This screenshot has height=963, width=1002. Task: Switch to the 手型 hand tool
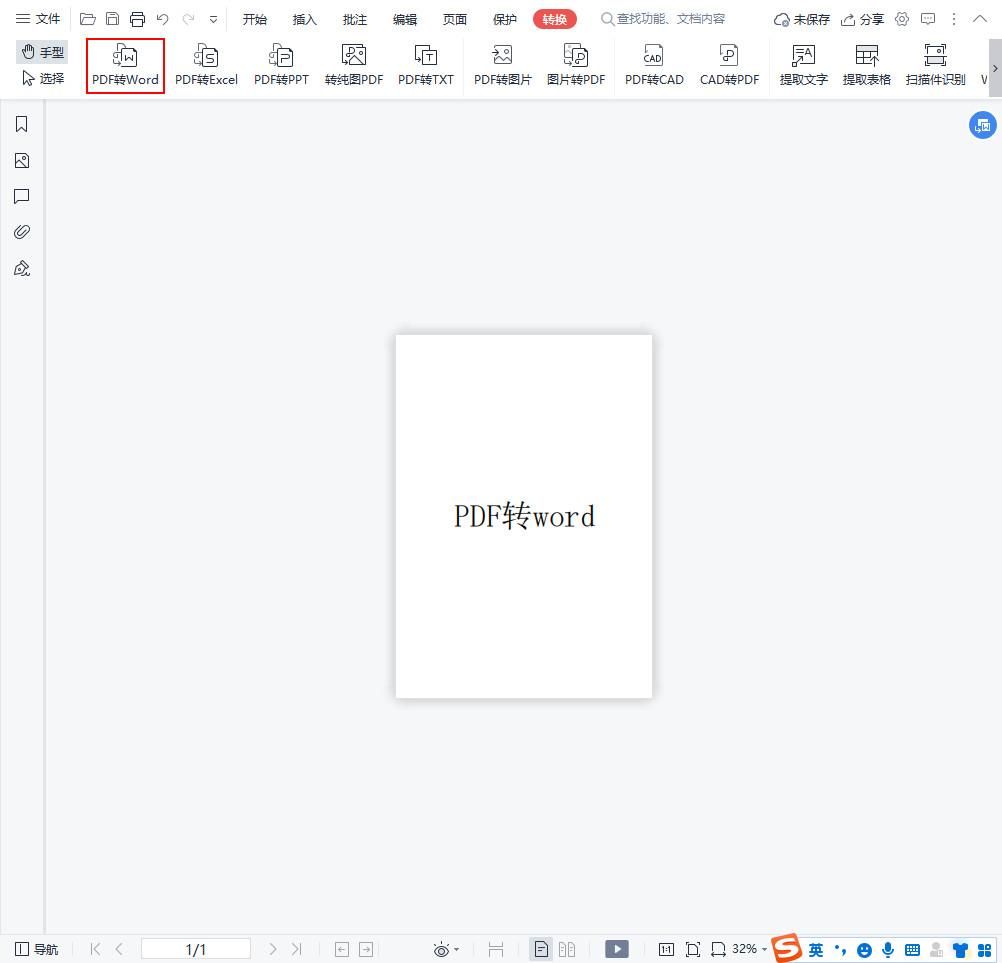click(40, 52)
